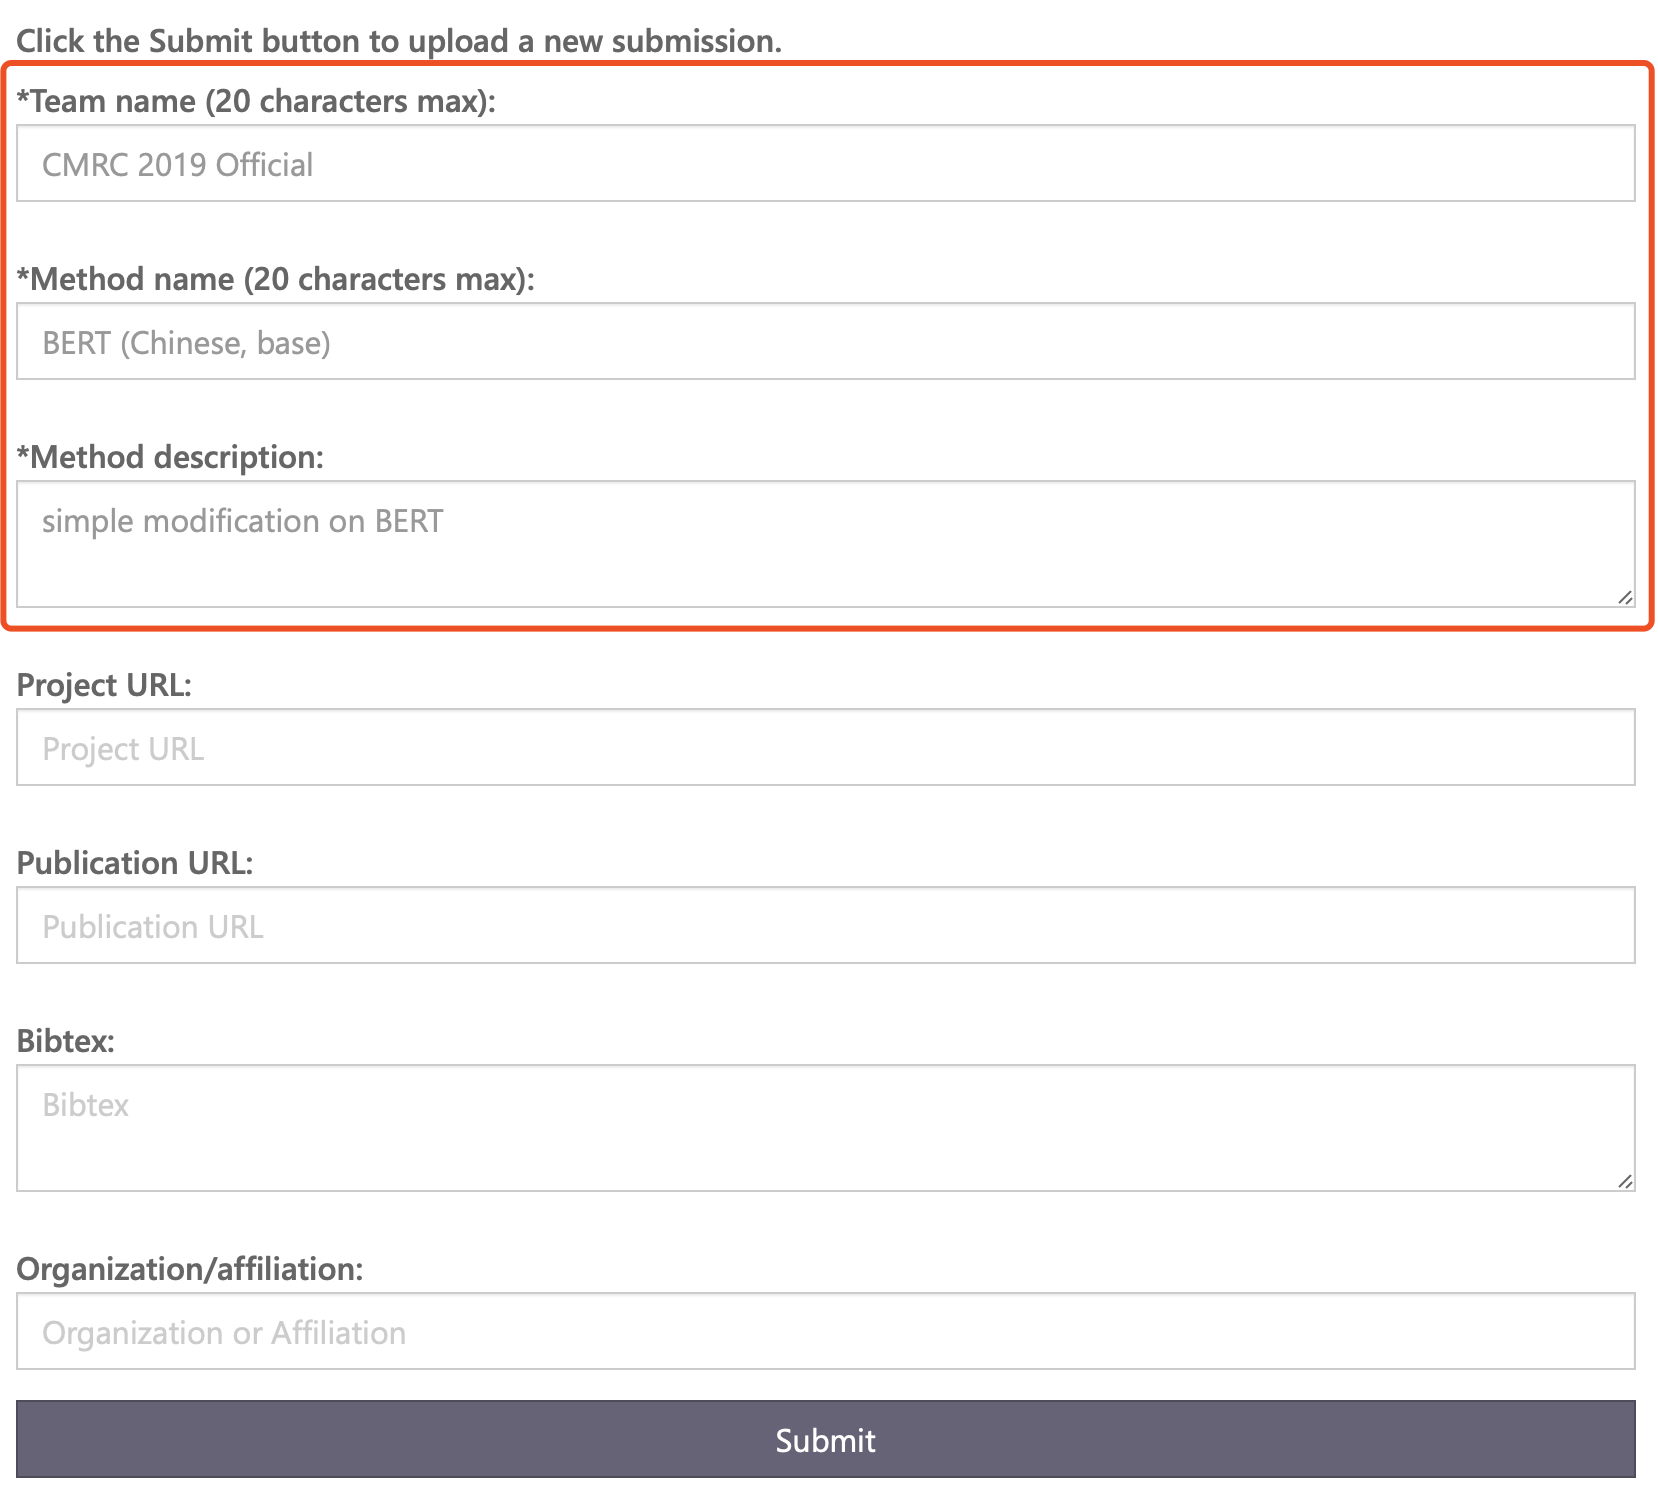Click the 'Organization/affiliation:' label
Screen dimensions: 1658x1490
coord(190,1269)
